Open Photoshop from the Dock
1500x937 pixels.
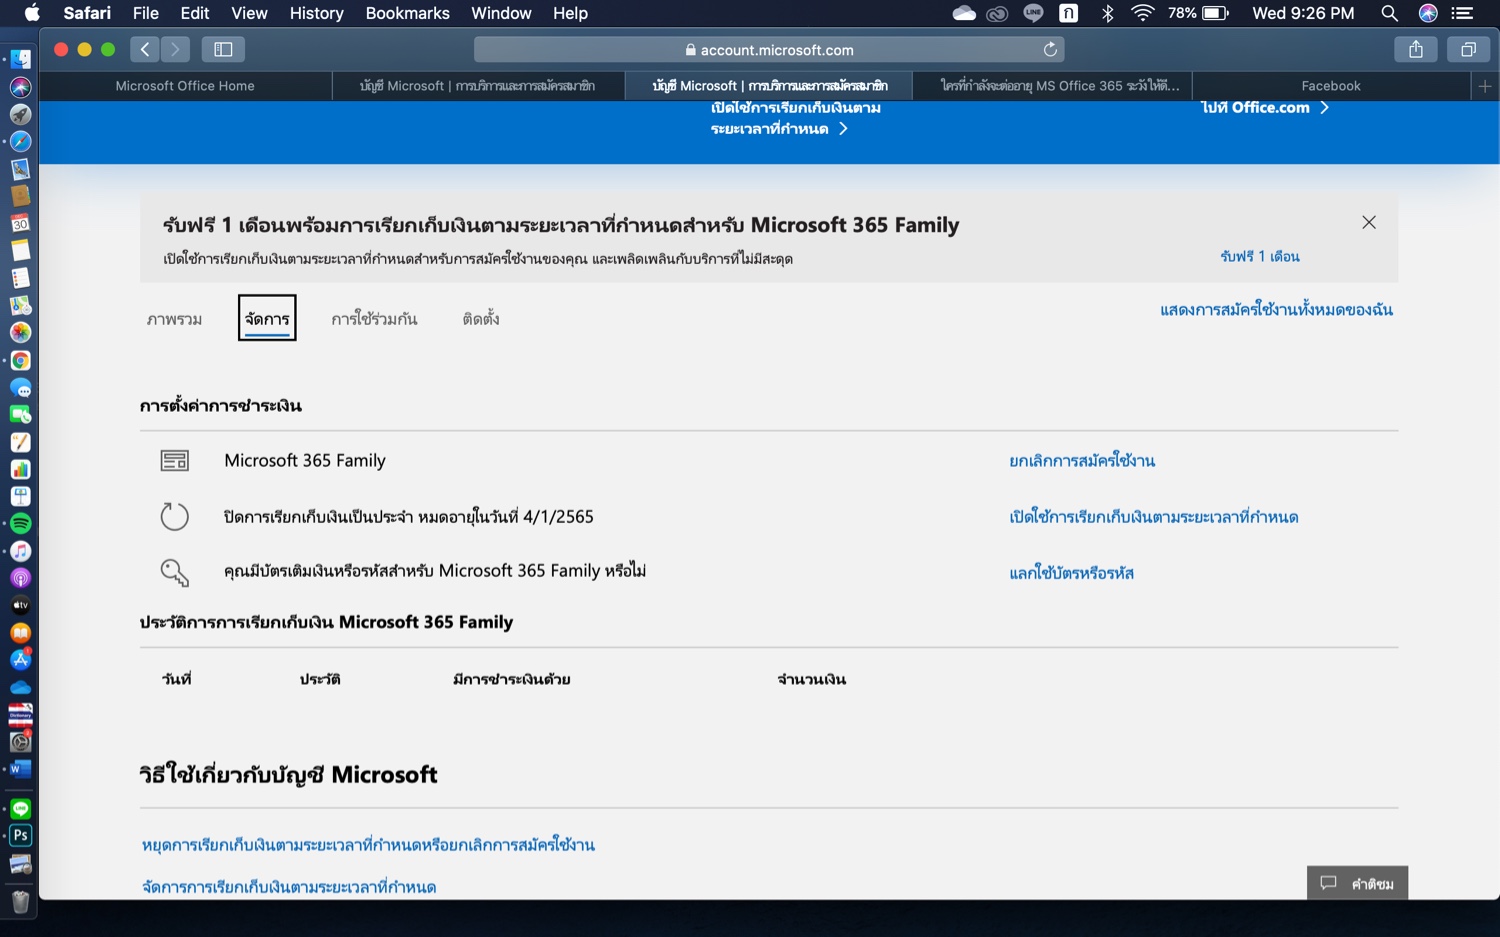(20, 835)
